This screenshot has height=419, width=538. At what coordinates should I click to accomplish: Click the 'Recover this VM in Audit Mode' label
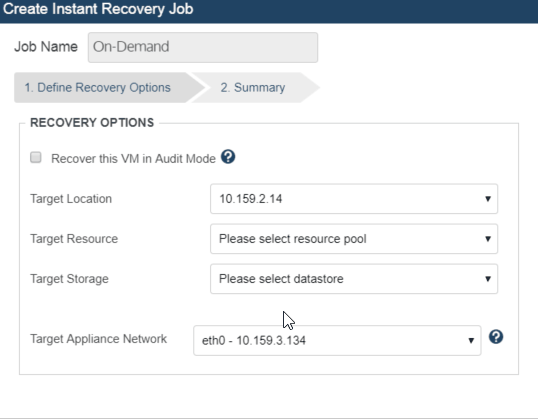pos(133,159)
